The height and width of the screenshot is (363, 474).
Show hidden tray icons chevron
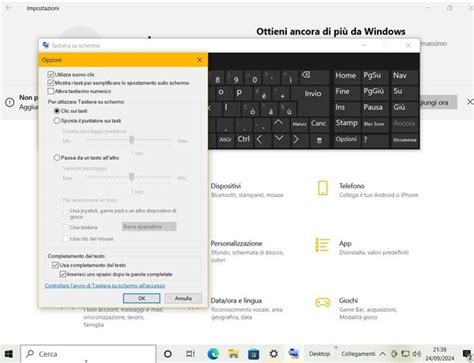pos(383,354)
